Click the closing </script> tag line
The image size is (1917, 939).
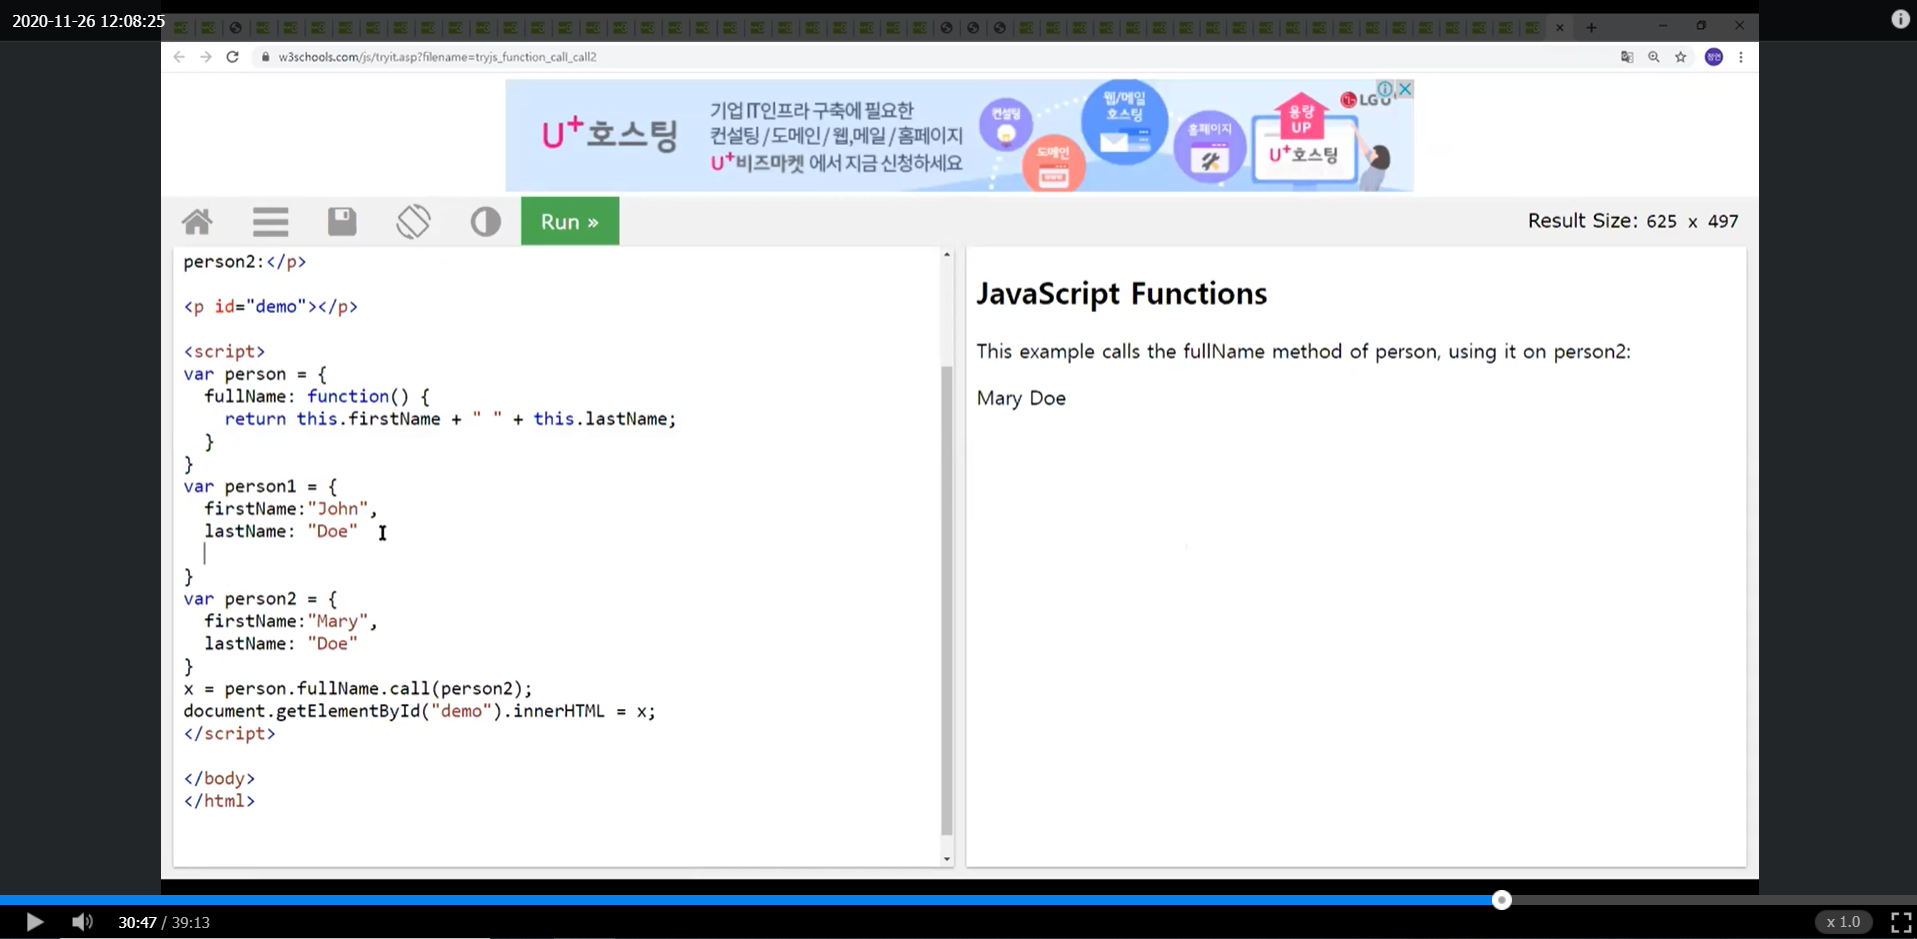pyautogui.click(x=229, y=734)
